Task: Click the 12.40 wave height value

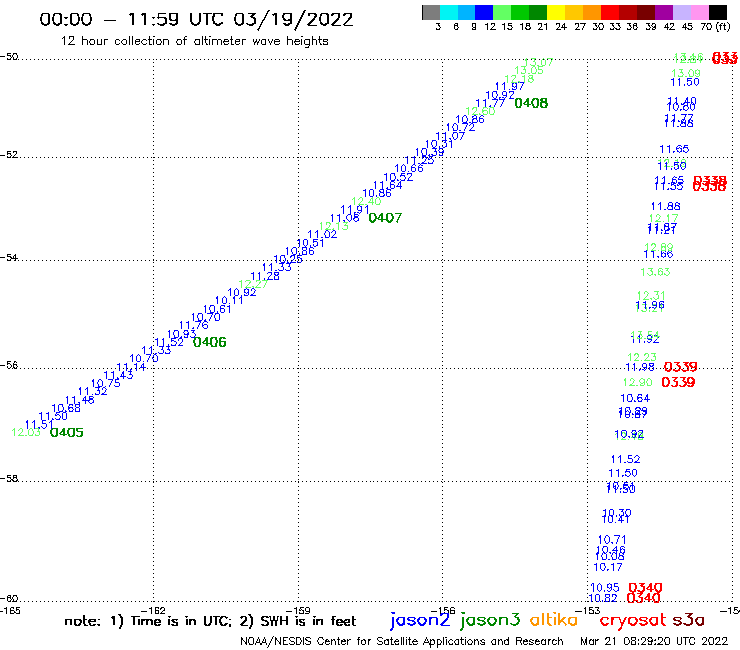Action: pos(366,202)
